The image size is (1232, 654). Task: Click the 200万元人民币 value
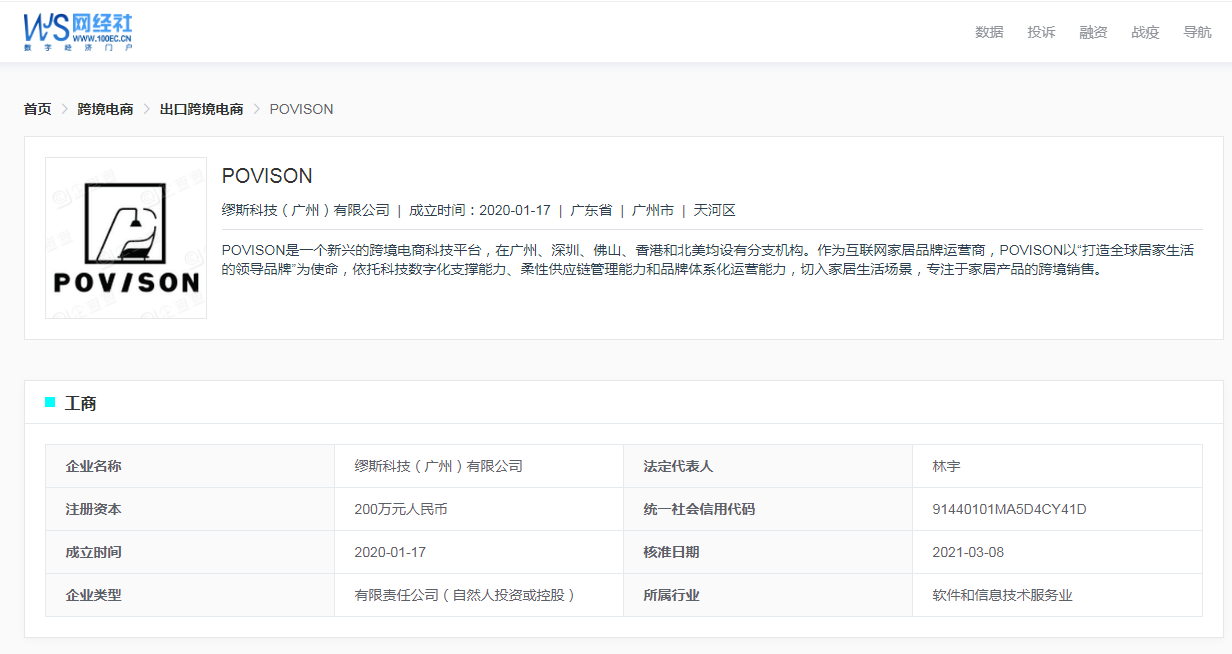click(401, 509)
